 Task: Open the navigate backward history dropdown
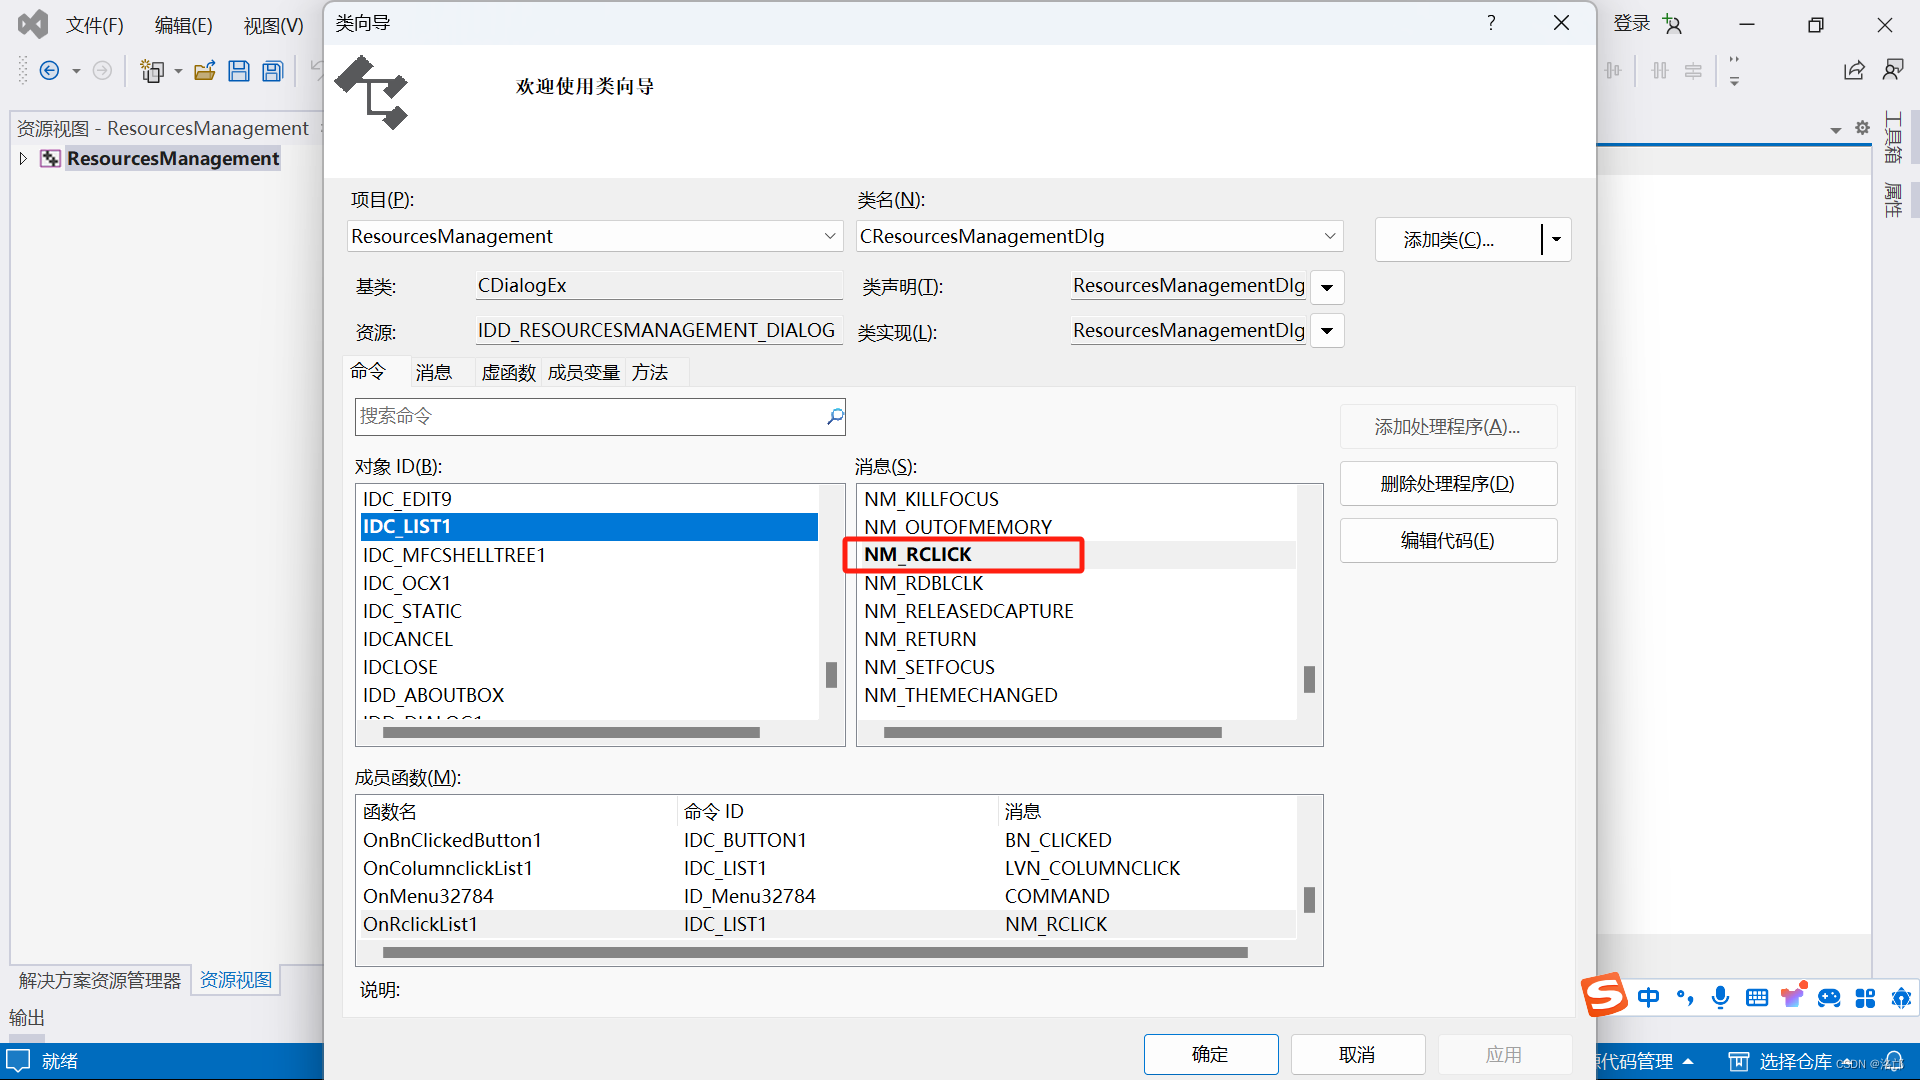pos(76,71)
